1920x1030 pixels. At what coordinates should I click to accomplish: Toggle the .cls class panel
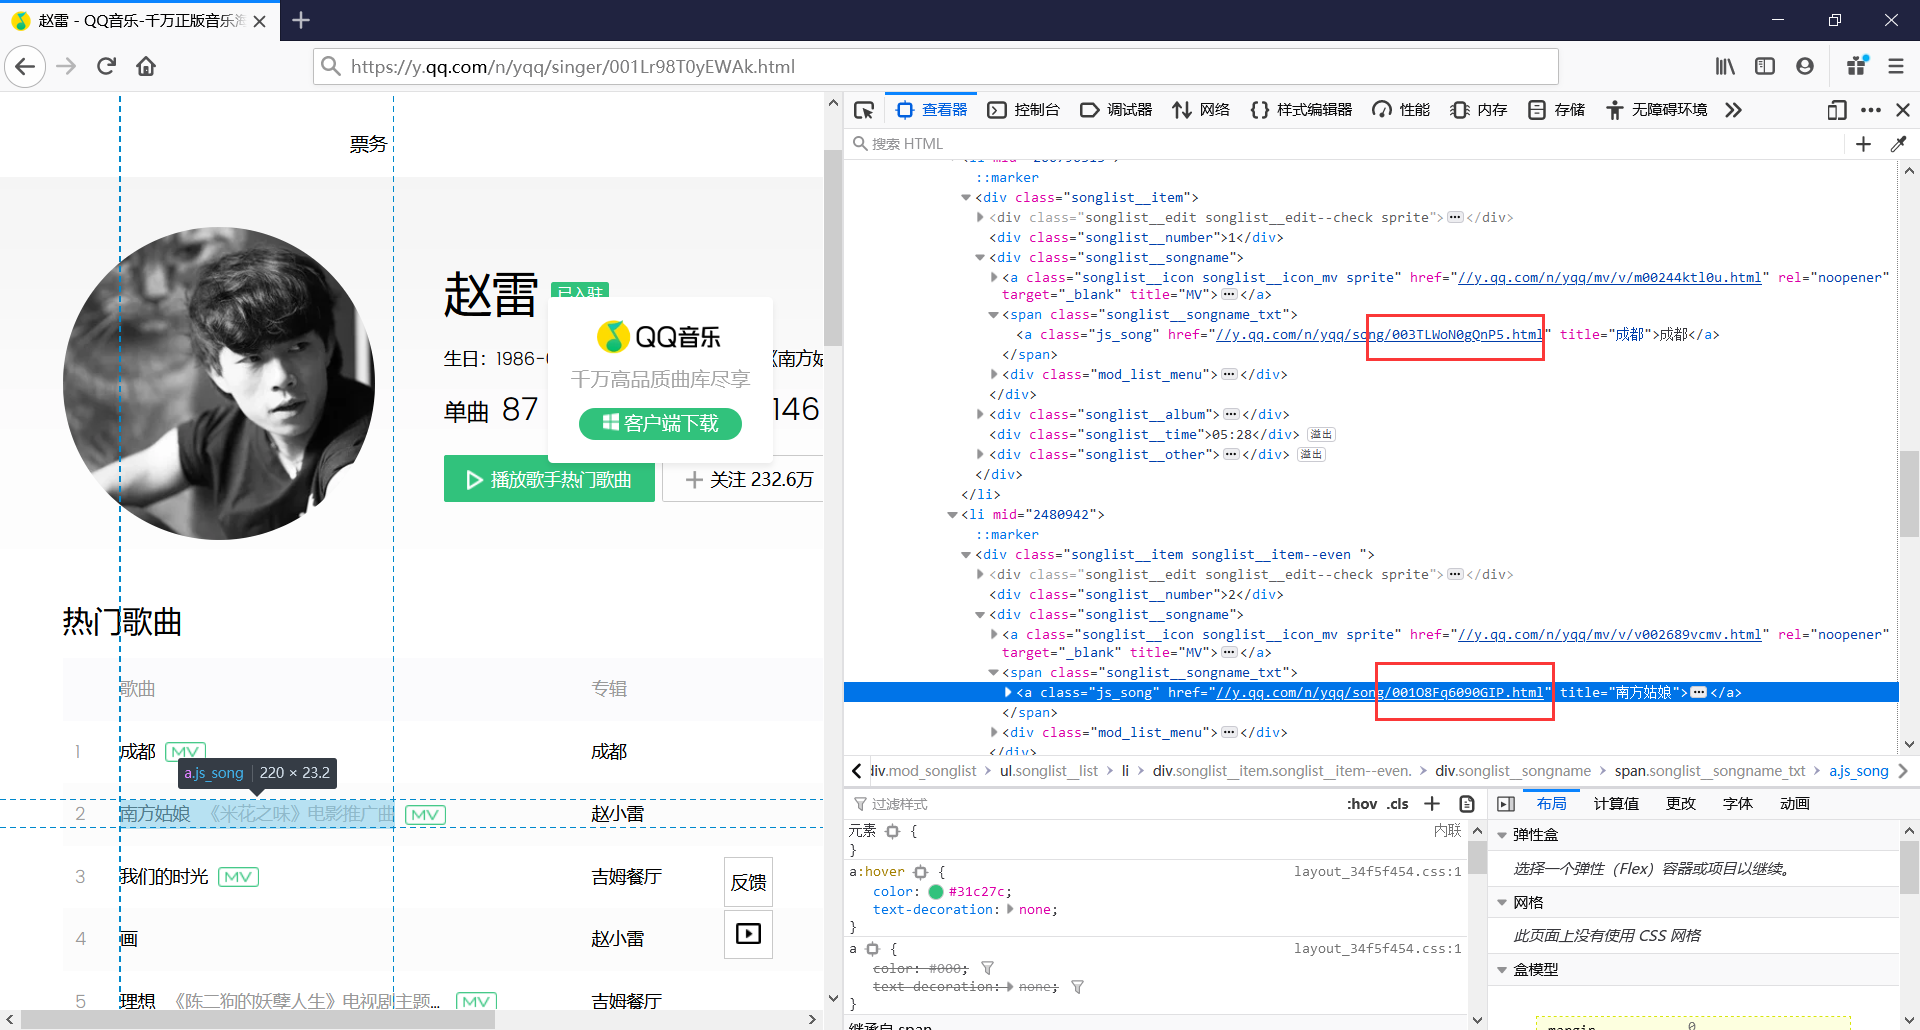1398,804
